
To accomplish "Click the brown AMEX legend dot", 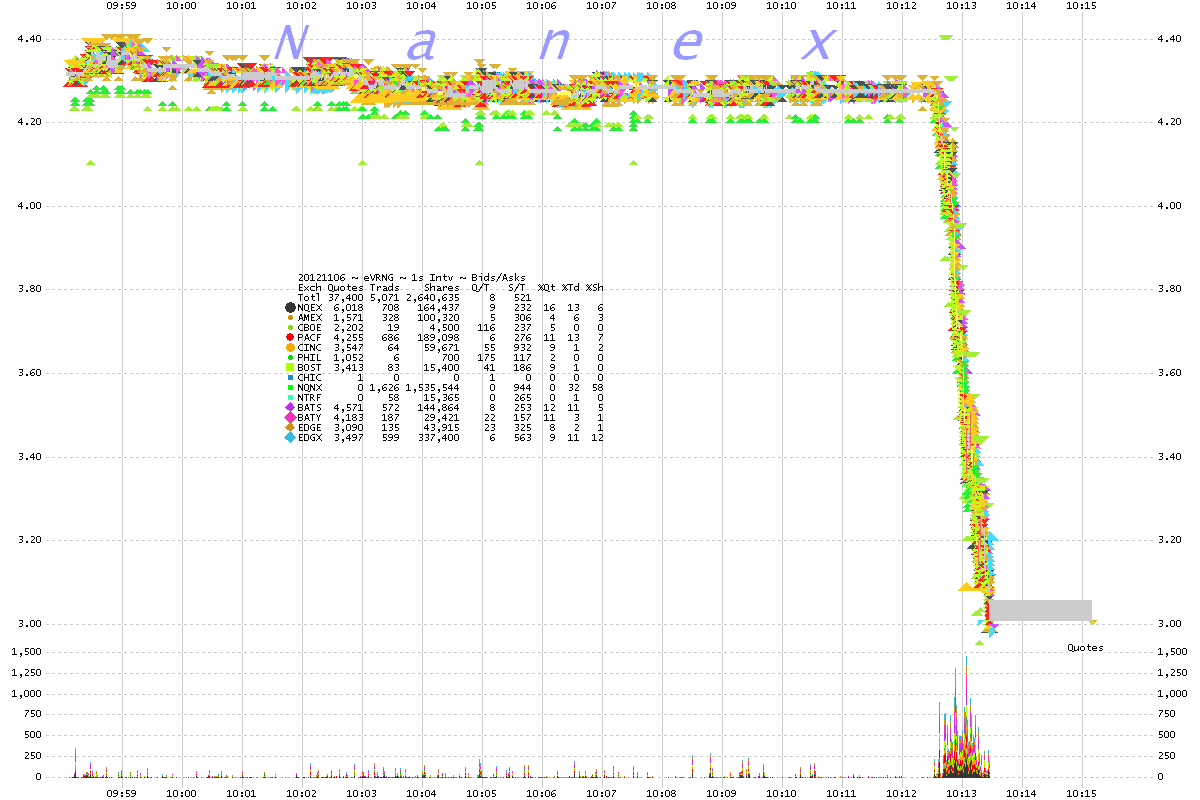I will click(x=290, y=317).
